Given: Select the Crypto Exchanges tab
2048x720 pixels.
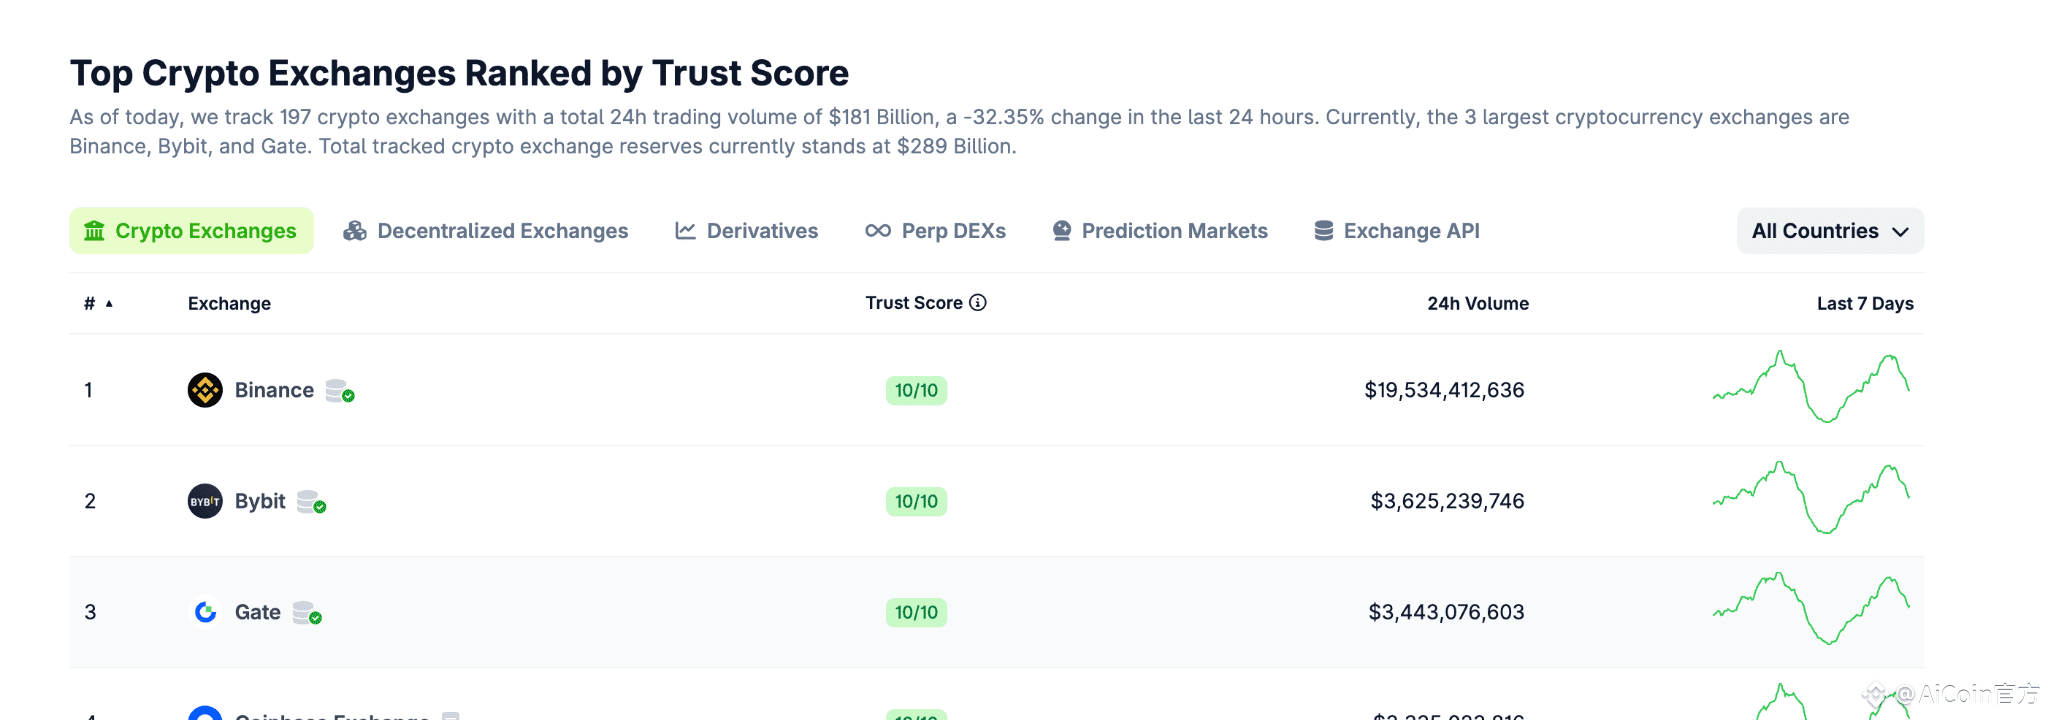Looking at the screenshot, I should [x=191, y=231].
